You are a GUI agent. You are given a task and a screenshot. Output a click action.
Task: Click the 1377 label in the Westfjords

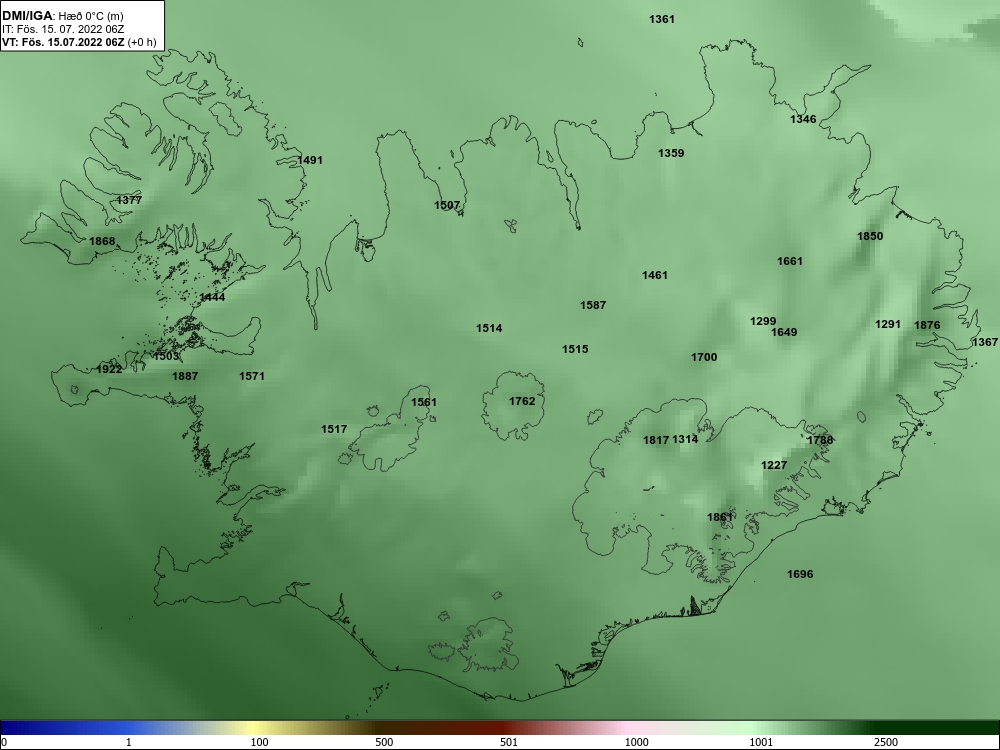coord(129,200)
